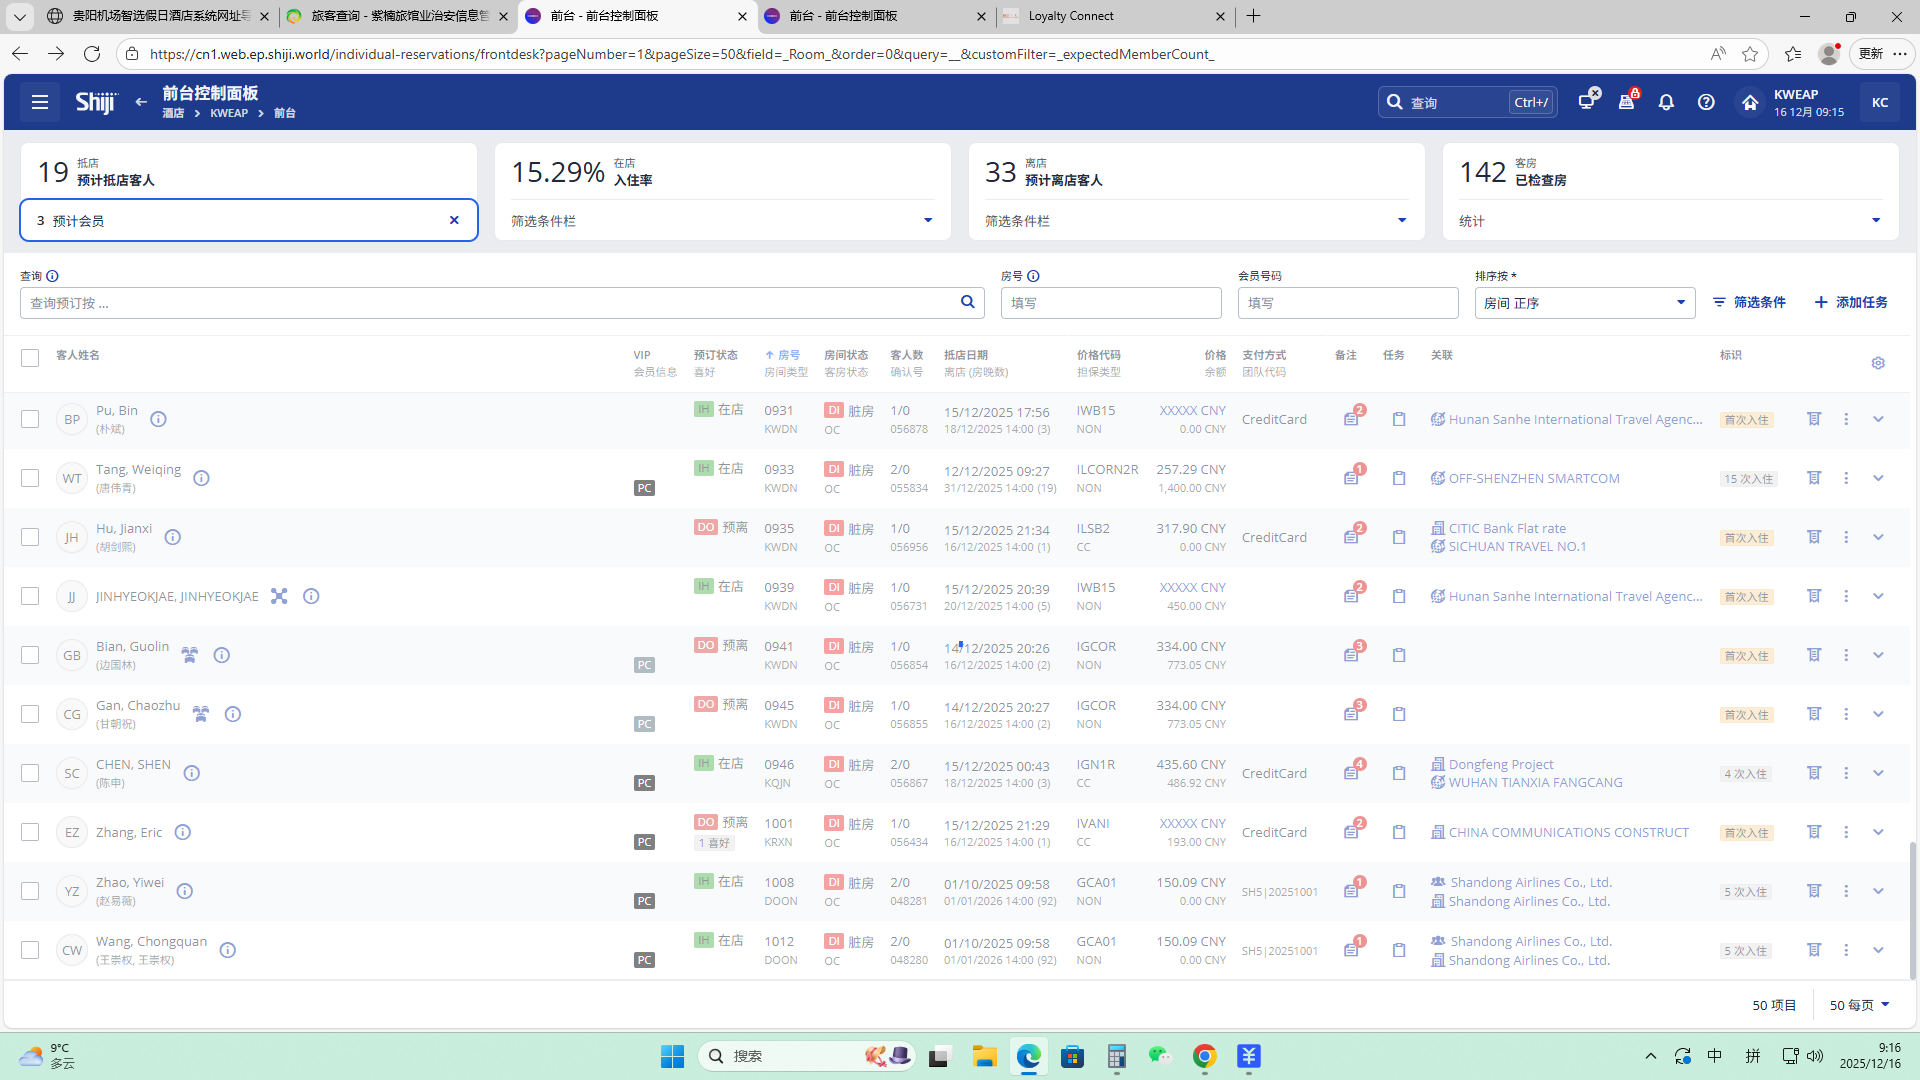Click task clipboard icon for Hu, Jianxi row

click(1399, 537)
